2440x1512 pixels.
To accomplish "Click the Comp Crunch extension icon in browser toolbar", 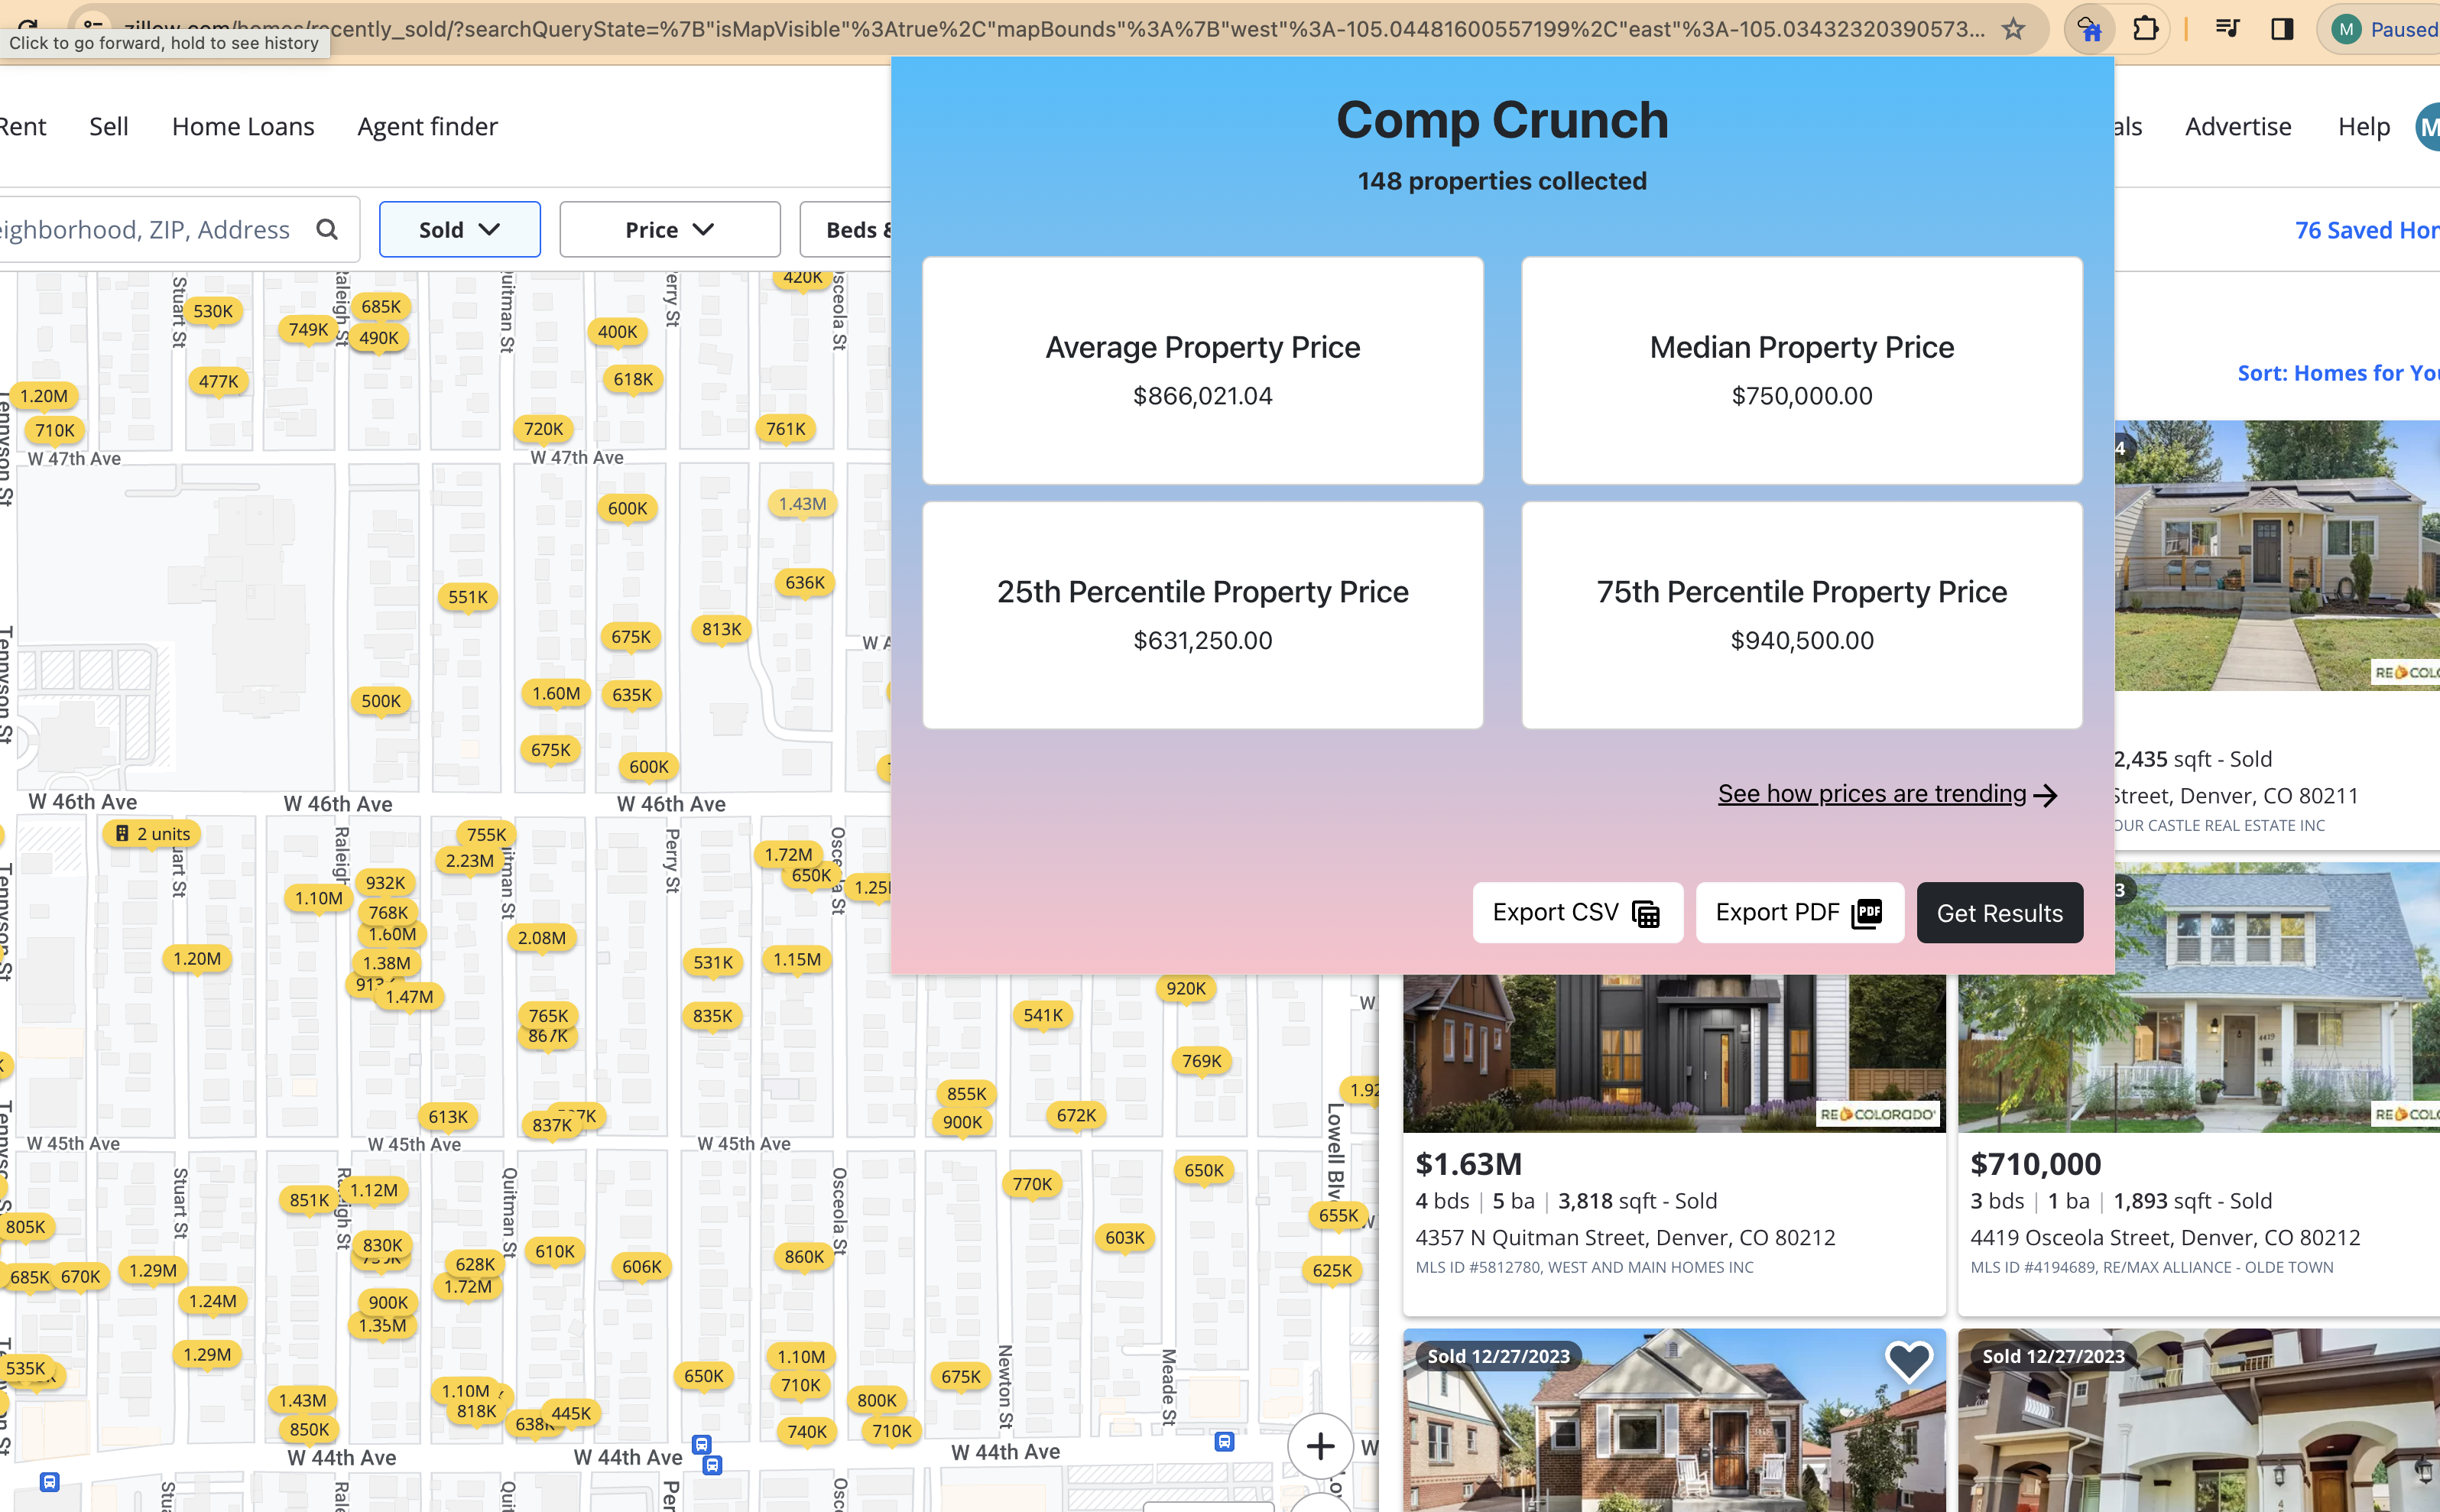I will (2089, 28).
